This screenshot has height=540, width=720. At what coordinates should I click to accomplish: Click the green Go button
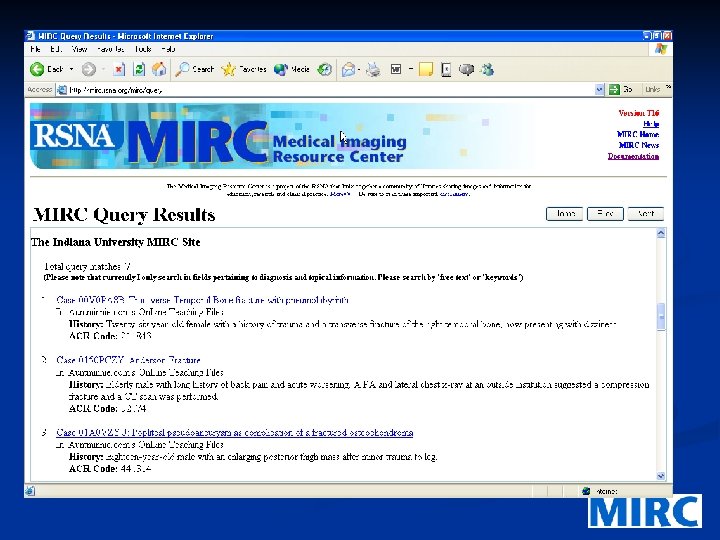point(621,90)
